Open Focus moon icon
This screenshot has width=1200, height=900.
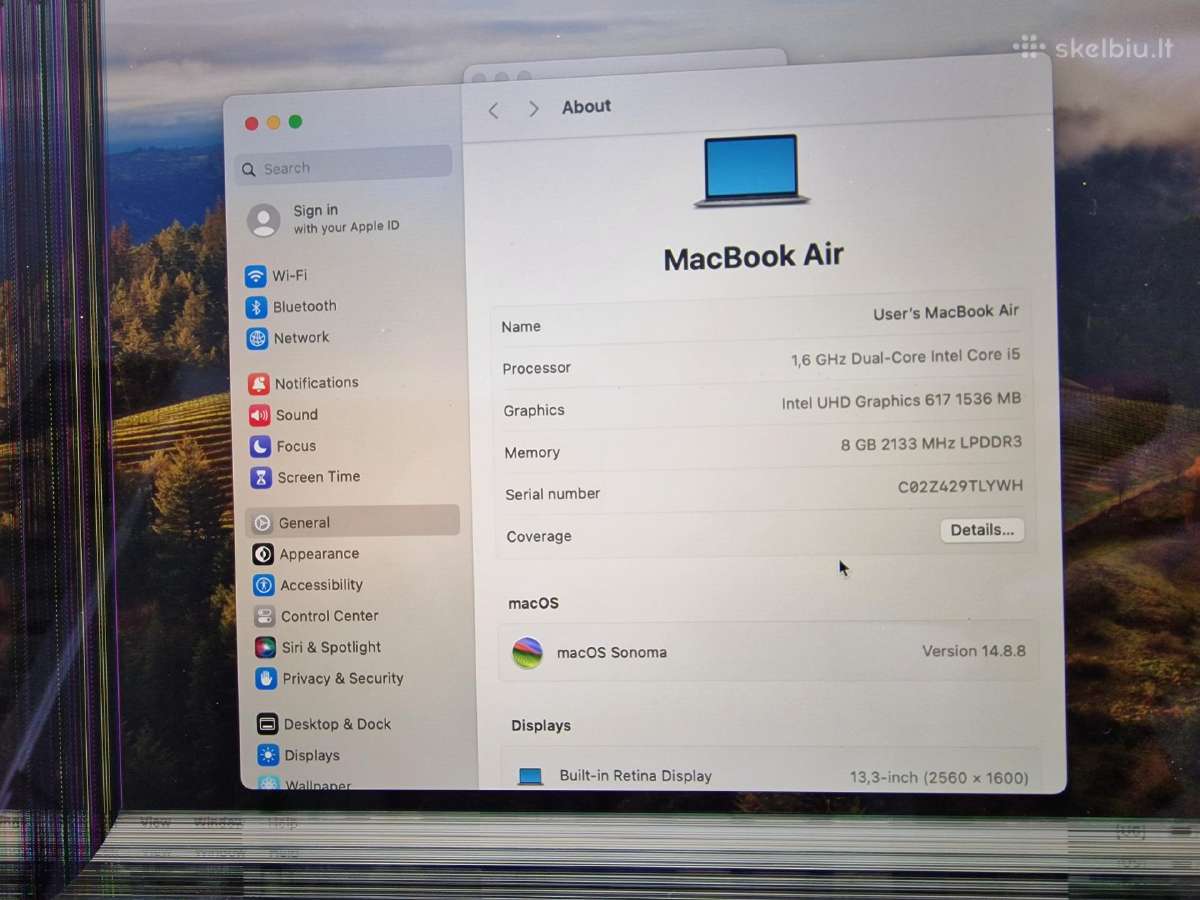click(x=260, y=447)
